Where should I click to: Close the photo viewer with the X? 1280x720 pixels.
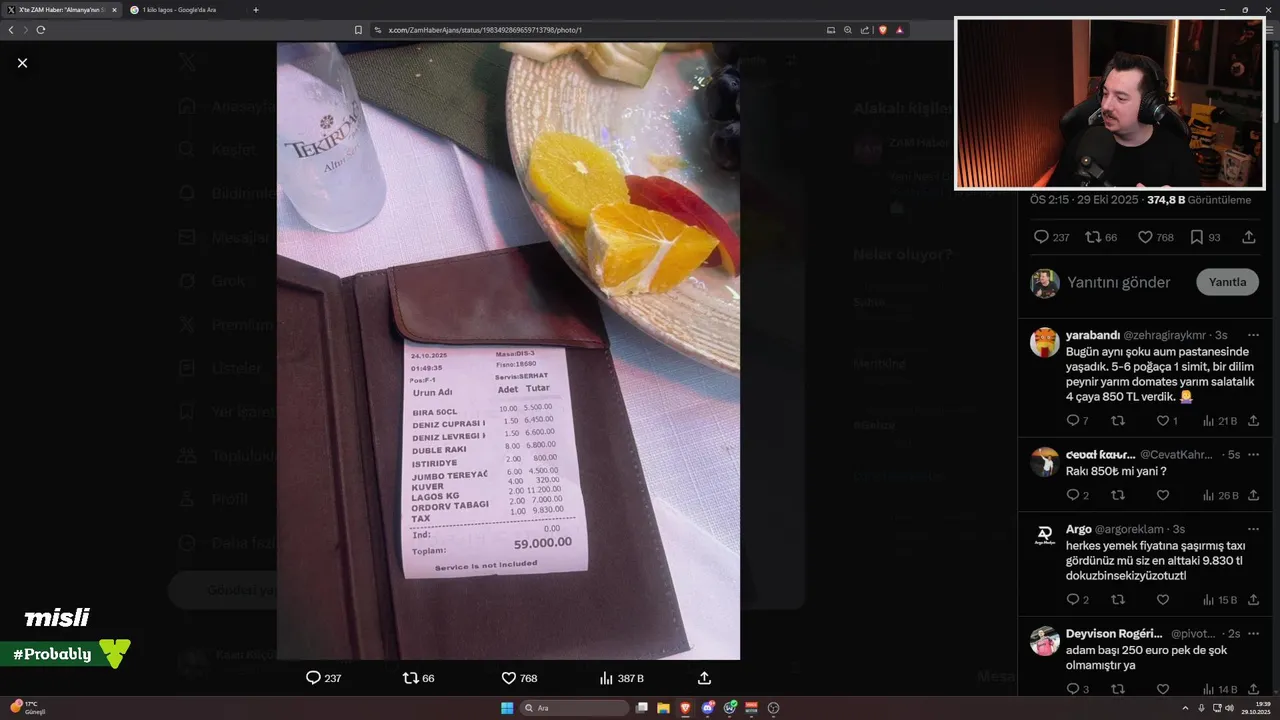coord(22,63)
